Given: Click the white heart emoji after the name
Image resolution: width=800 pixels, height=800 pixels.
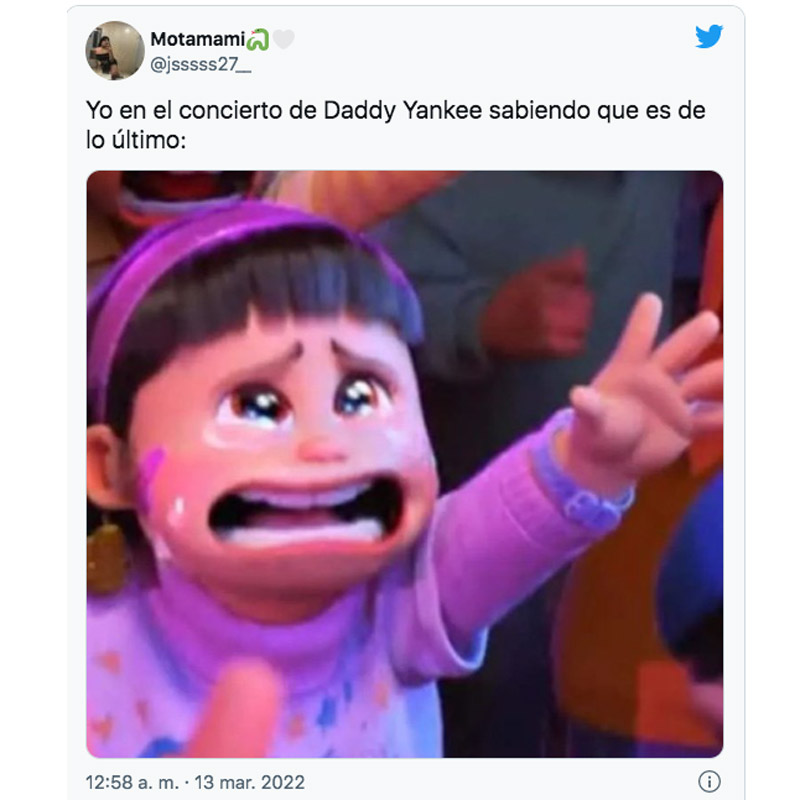Looking at the screenshot, I should pyautogui.click(x=283, y=39).
